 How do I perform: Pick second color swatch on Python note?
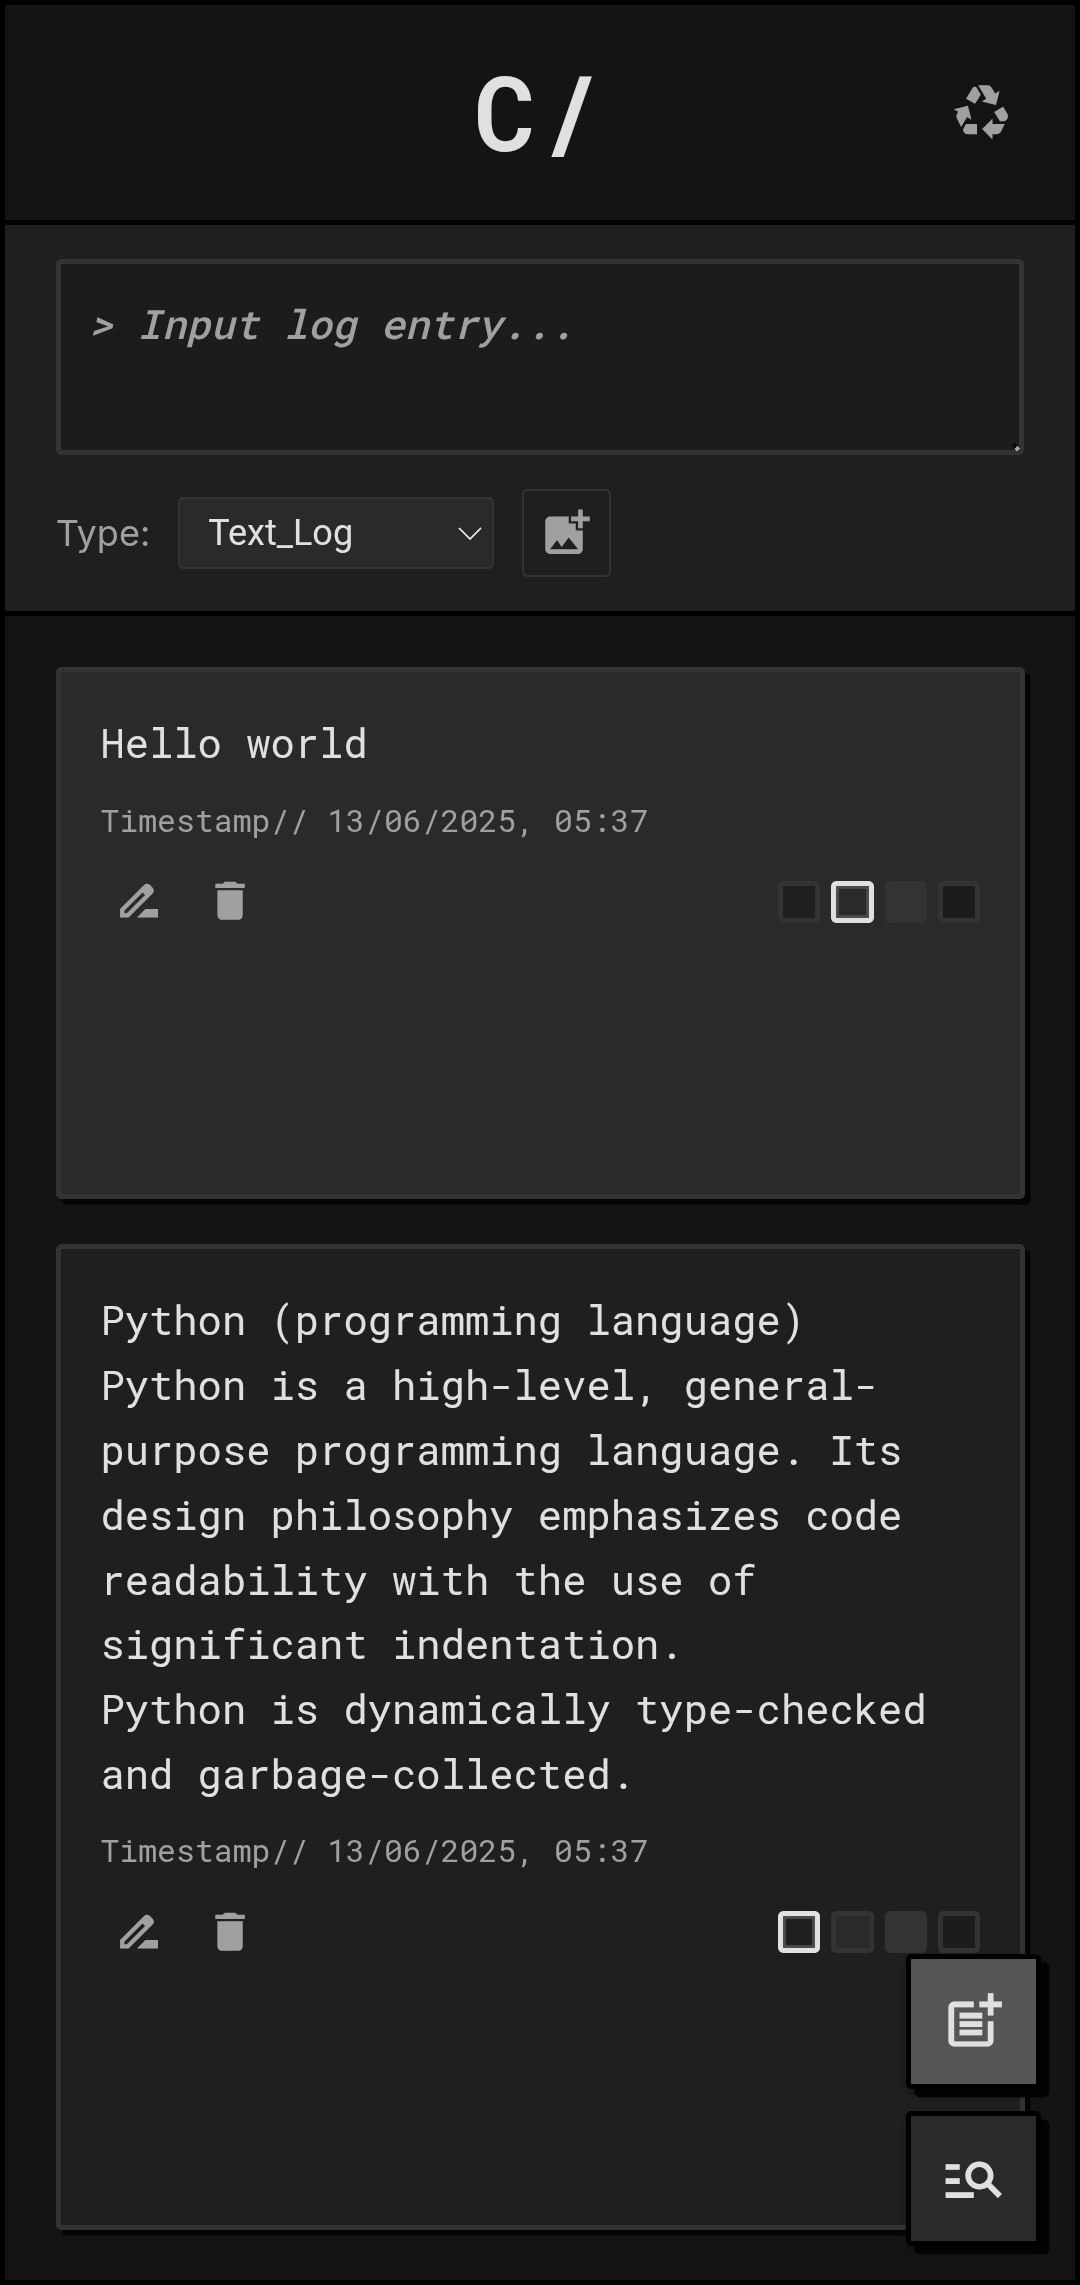click(852, 1932)
